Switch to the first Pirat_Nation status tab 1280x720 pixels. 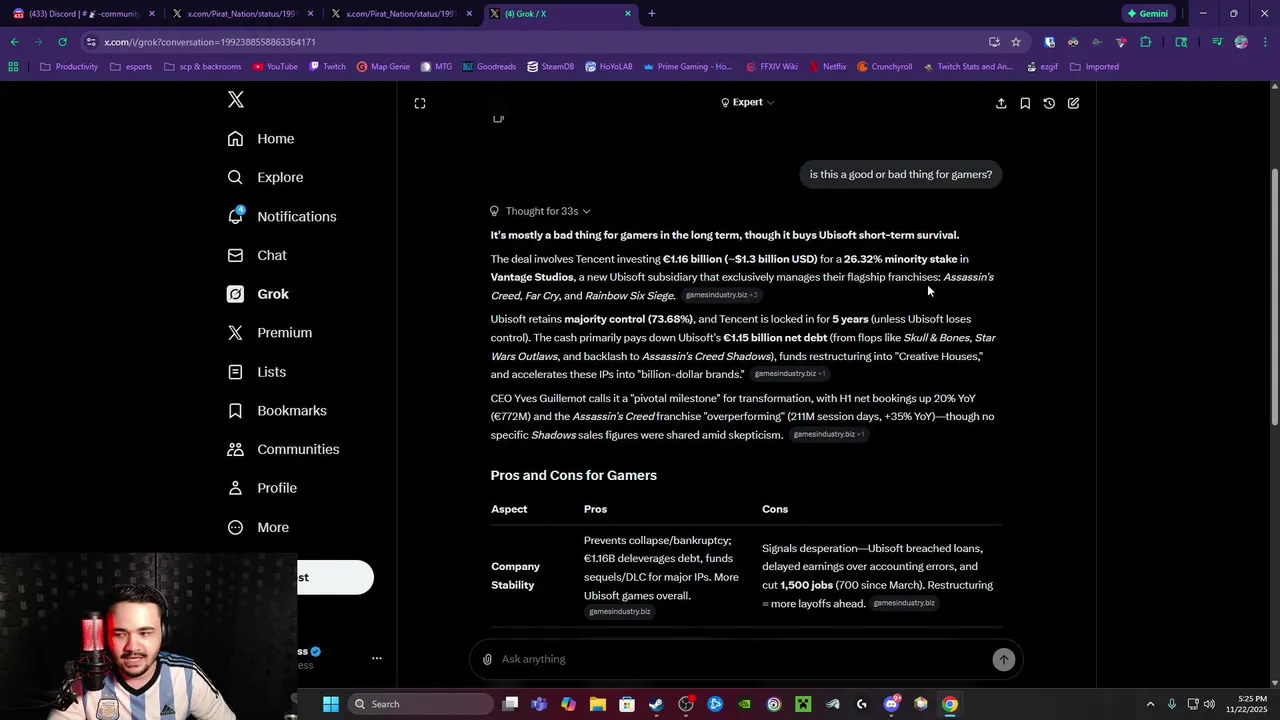243,14
